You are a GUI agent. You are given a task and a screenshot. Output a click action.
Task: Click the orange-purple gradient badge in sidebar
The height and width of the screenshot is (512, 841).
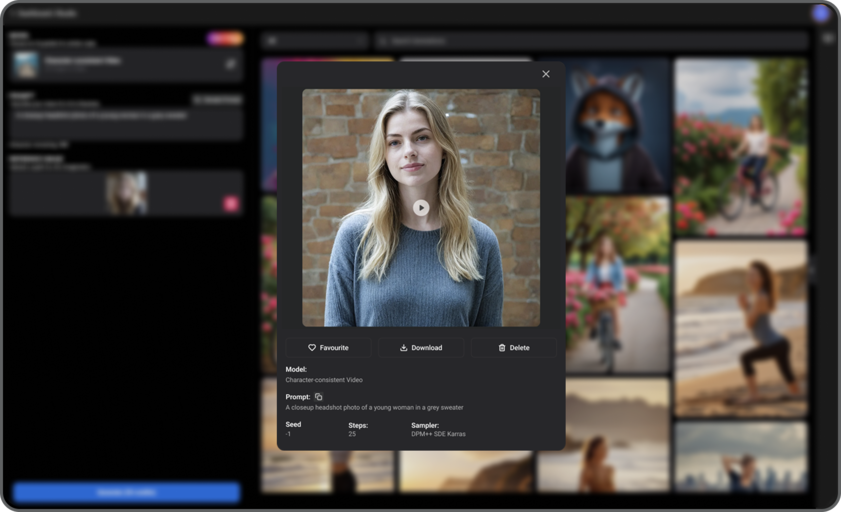pos(225,39)
